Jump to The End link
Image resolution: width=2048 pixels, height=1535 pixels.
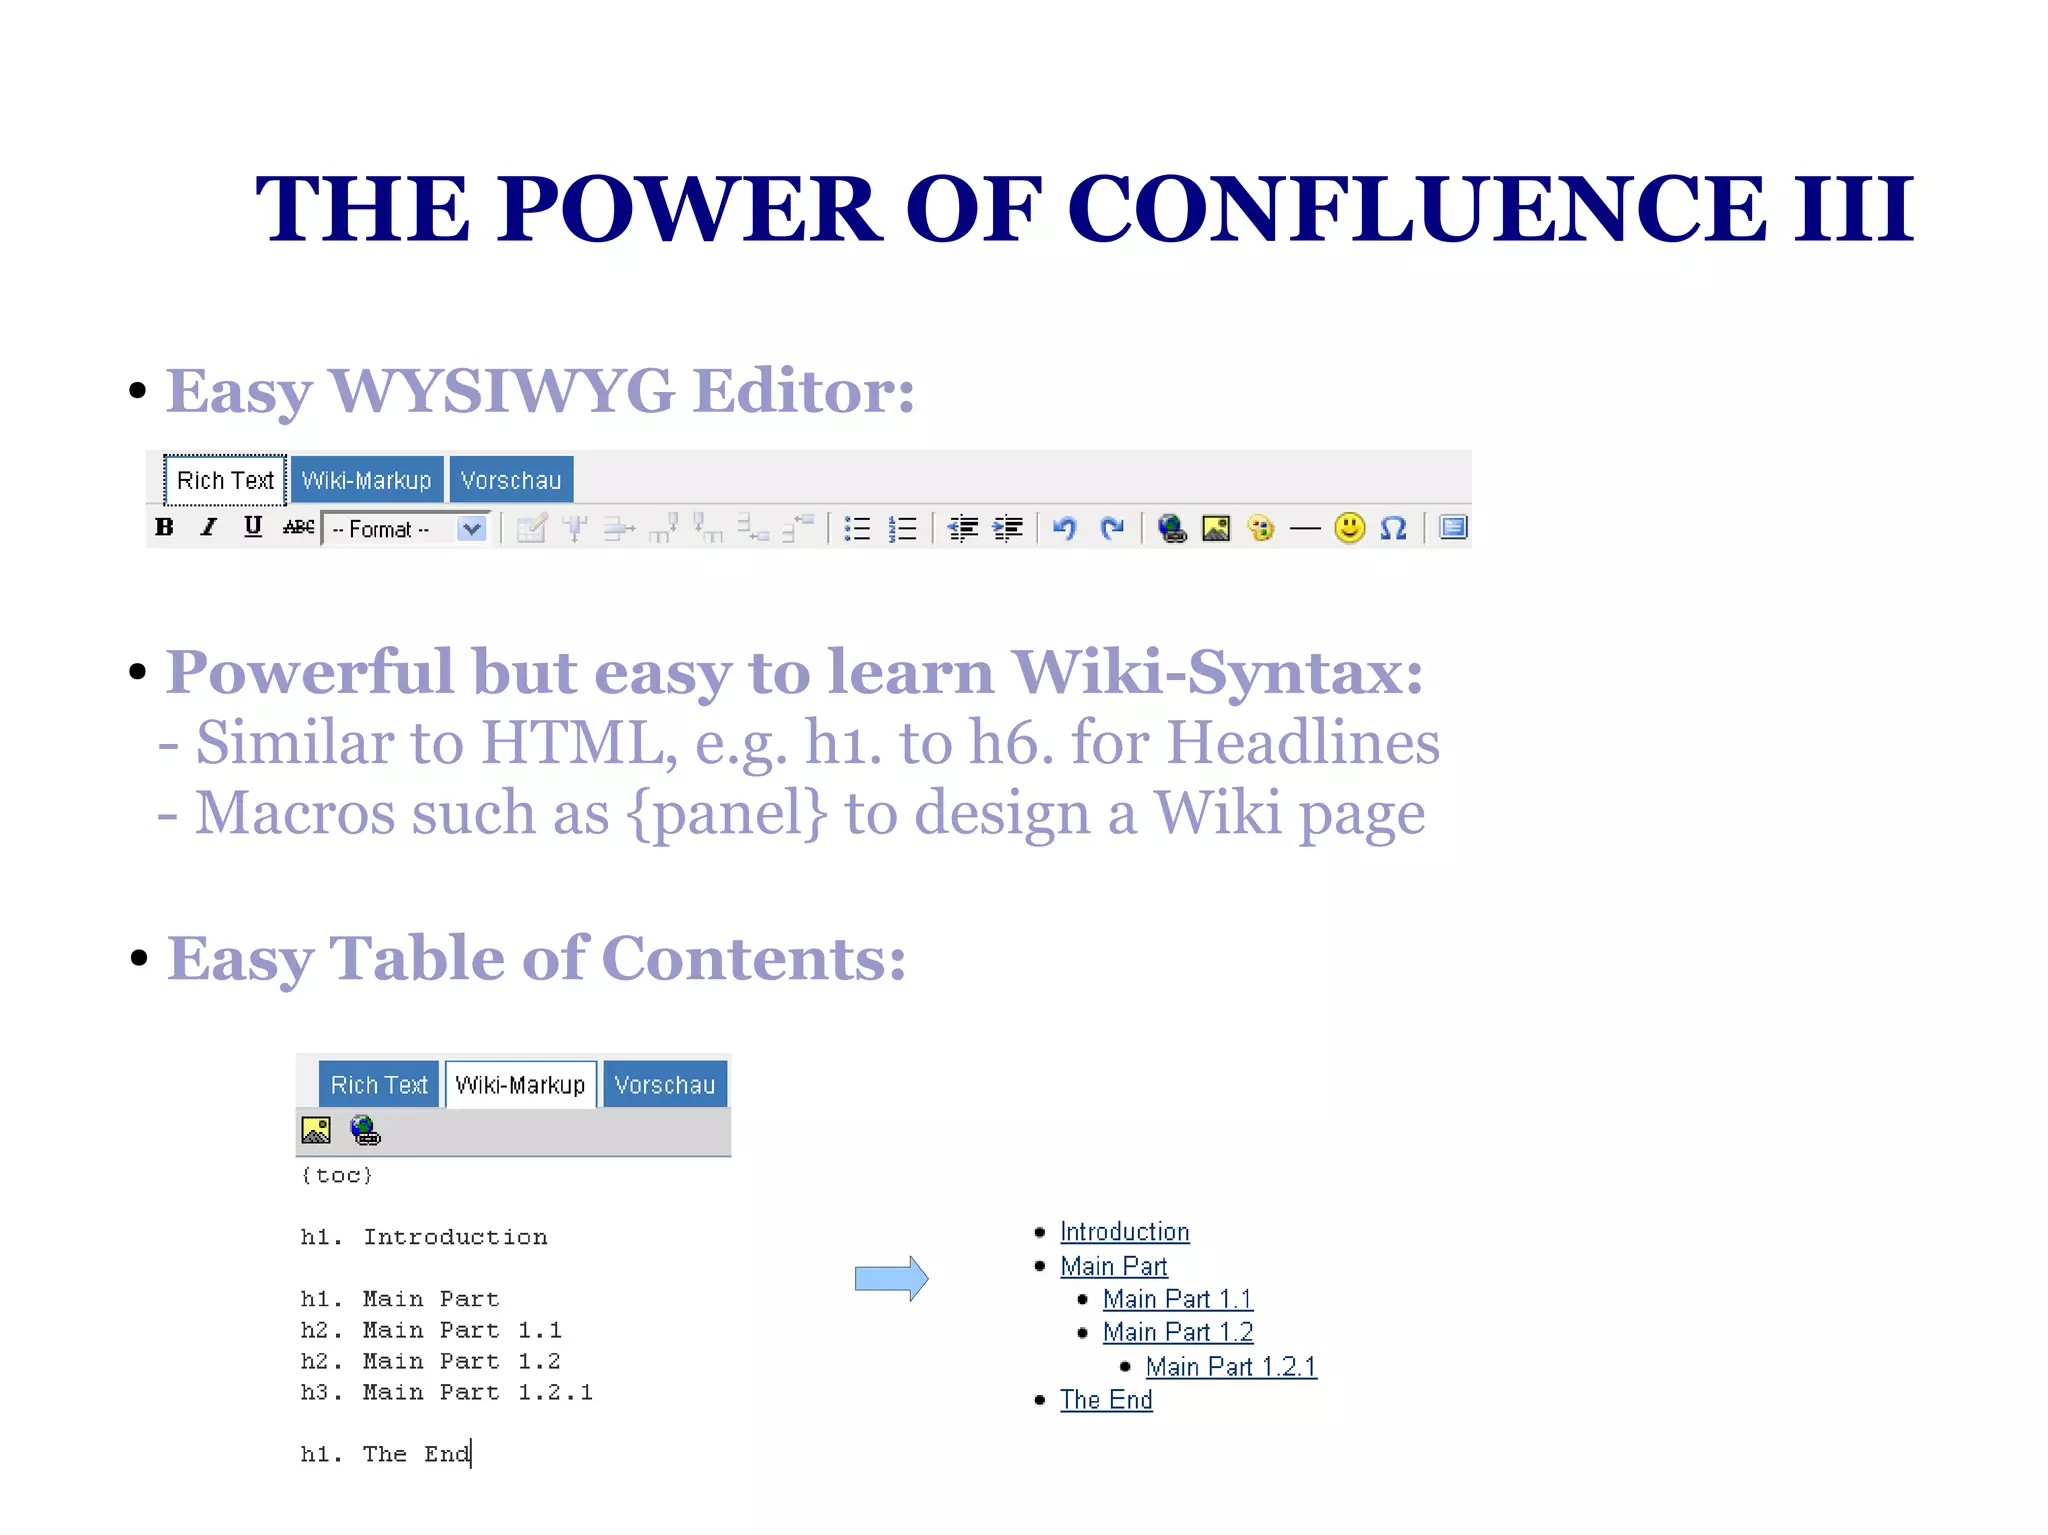pos(1107,1400)
